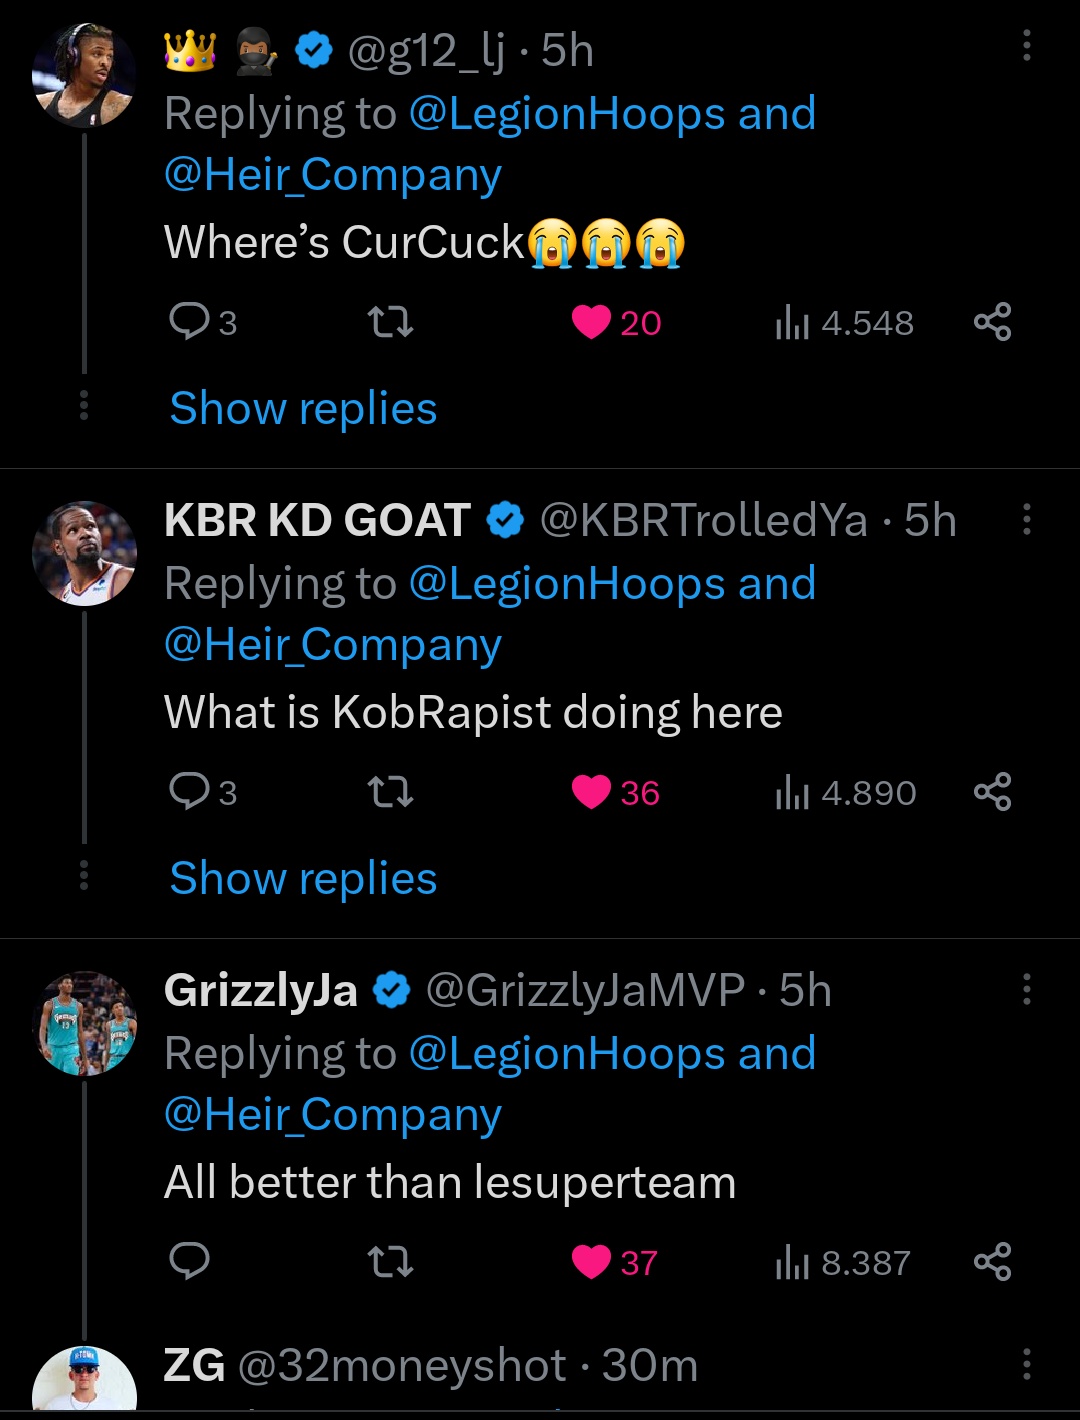Screen dimensions: 1080x1420
Task: Retweet the KBR KD GOAT tweet
Action: [x=390, y=792]
